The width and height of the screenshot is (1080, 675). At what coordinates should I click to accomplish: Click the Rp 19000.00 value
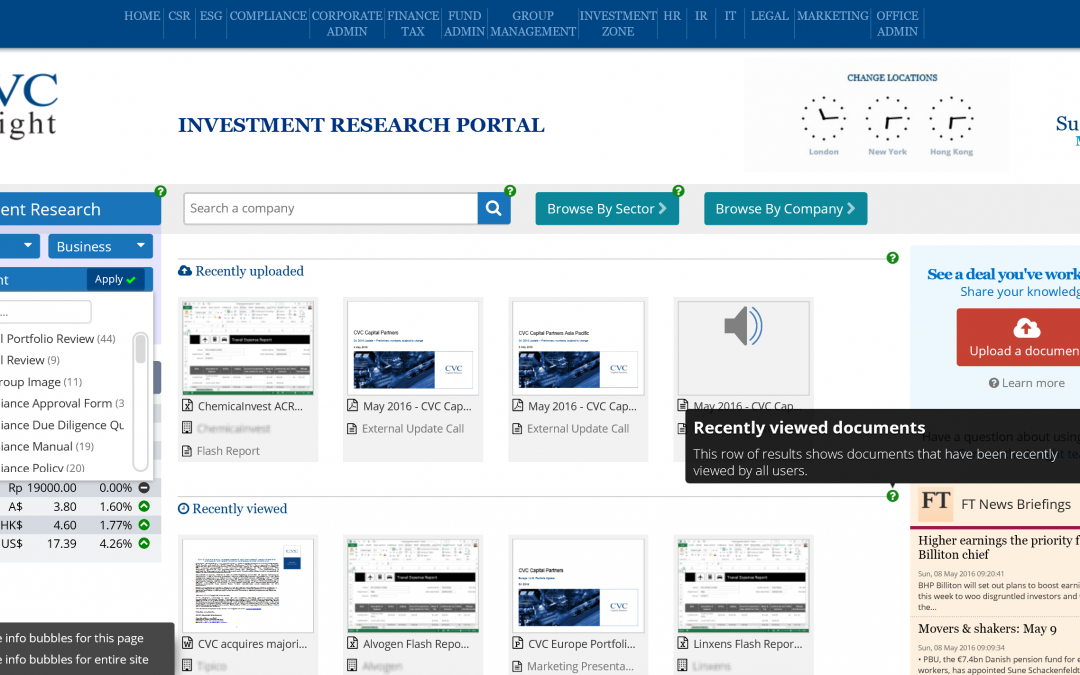42,488
